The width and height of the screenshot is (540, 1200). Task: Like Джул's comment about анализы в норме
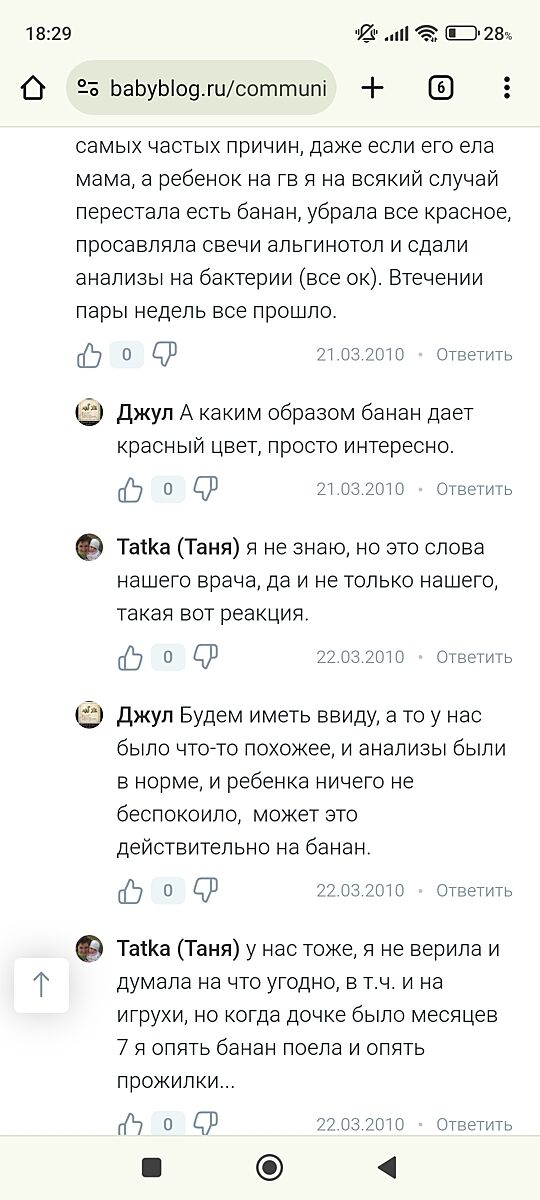point(130,890)
